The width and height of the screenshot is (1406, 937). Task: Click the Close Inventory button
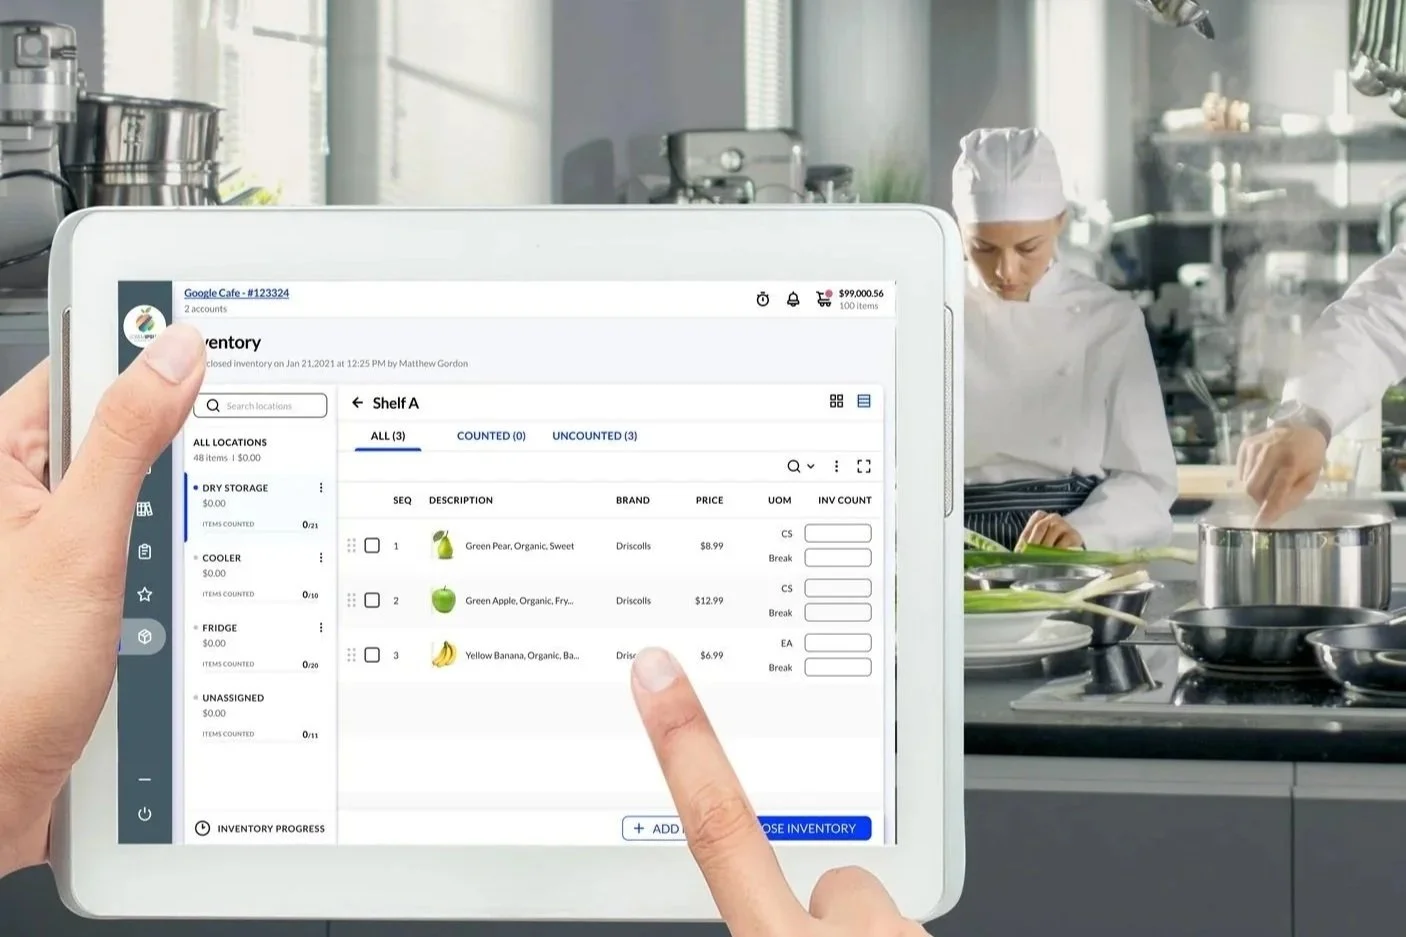810,828
